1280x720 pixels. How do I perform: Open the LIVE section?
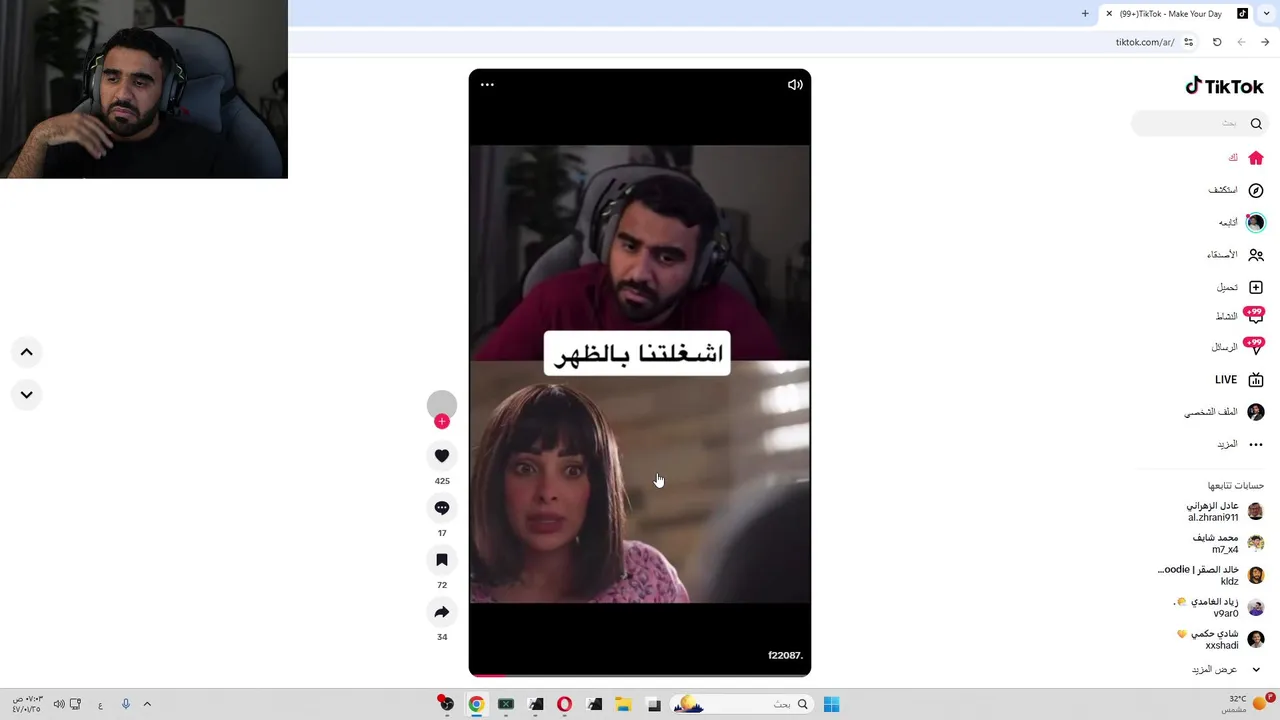1240,380
